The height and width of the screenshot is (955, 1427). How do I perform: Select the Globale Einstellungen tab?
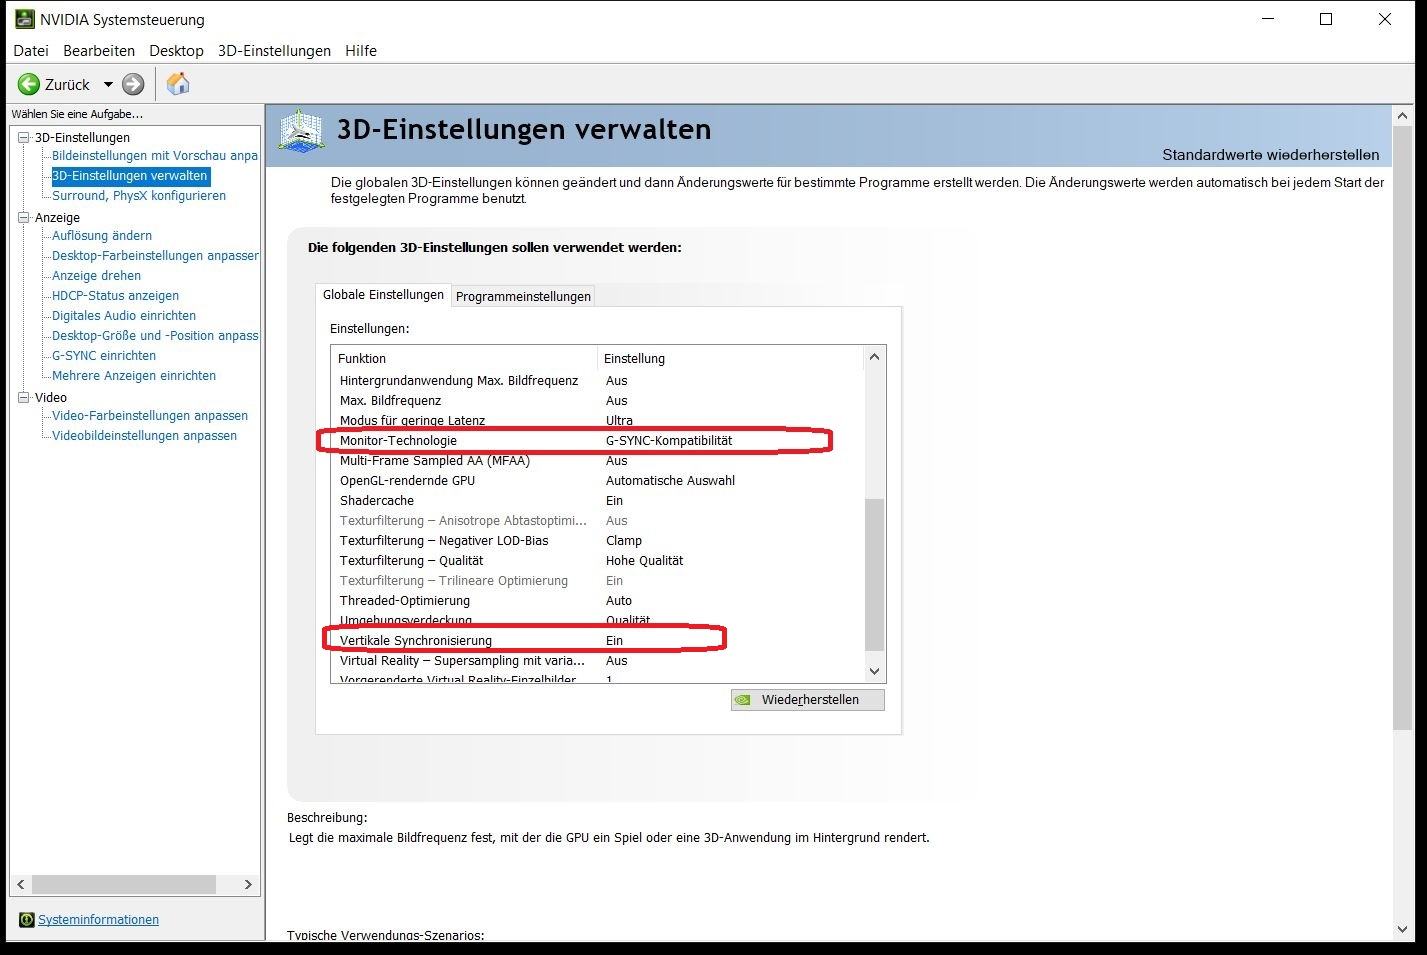(383, 295)
